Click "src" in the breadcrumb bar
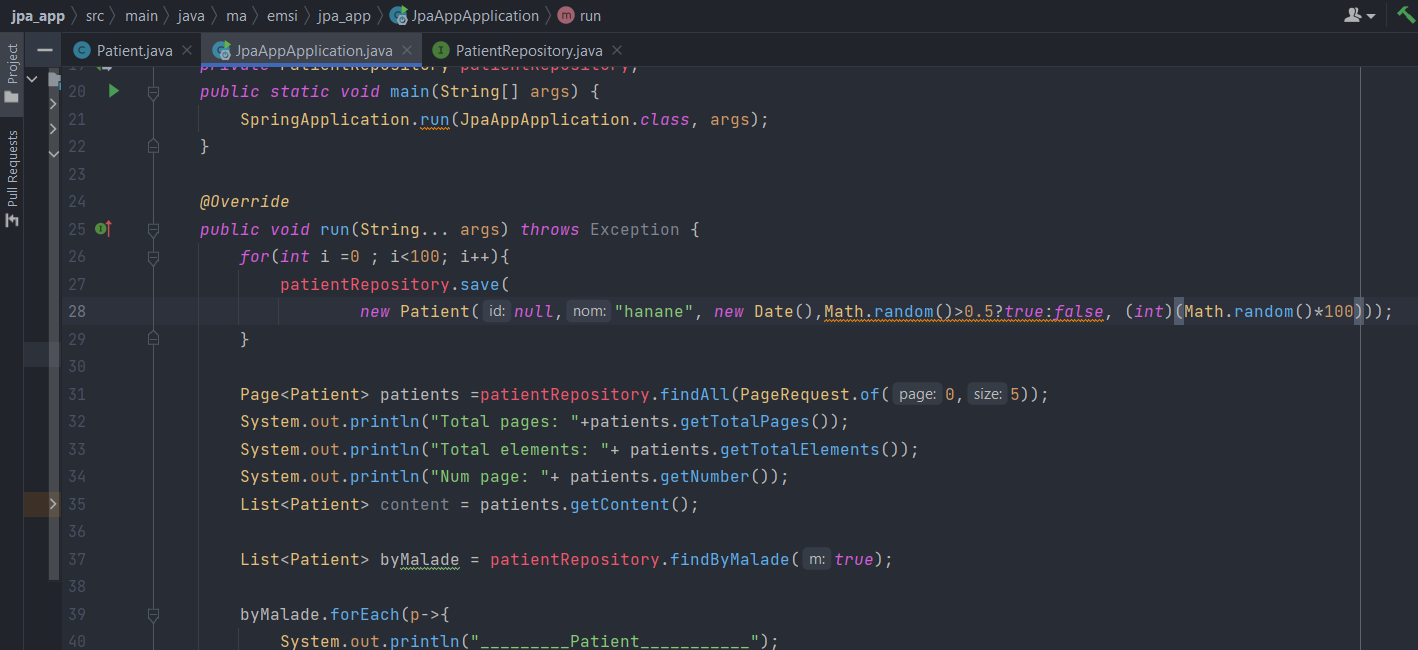This screenshot has width=1418, height=650. coord(94,15)
